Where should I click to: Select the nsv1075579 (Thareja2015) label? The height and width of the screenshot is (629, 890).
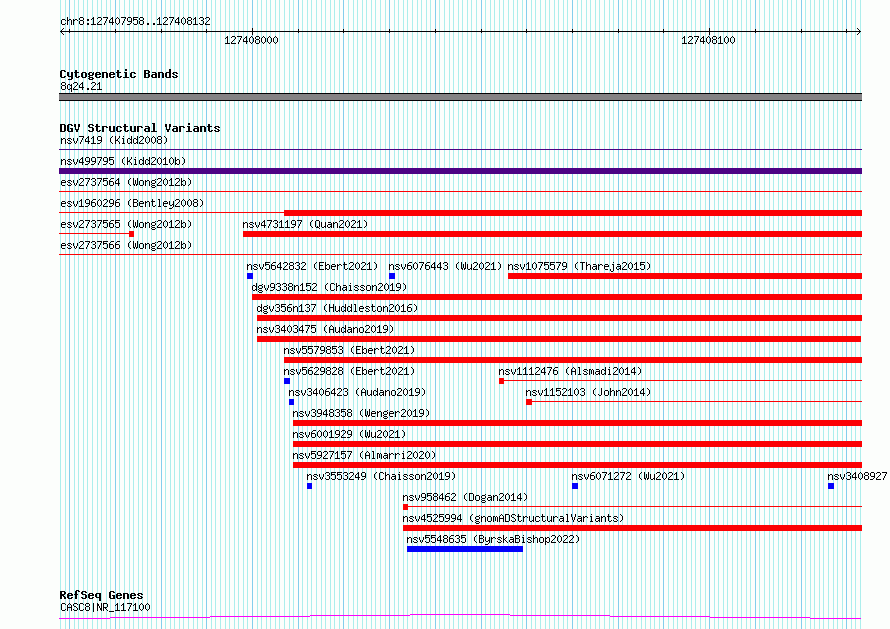580,266
